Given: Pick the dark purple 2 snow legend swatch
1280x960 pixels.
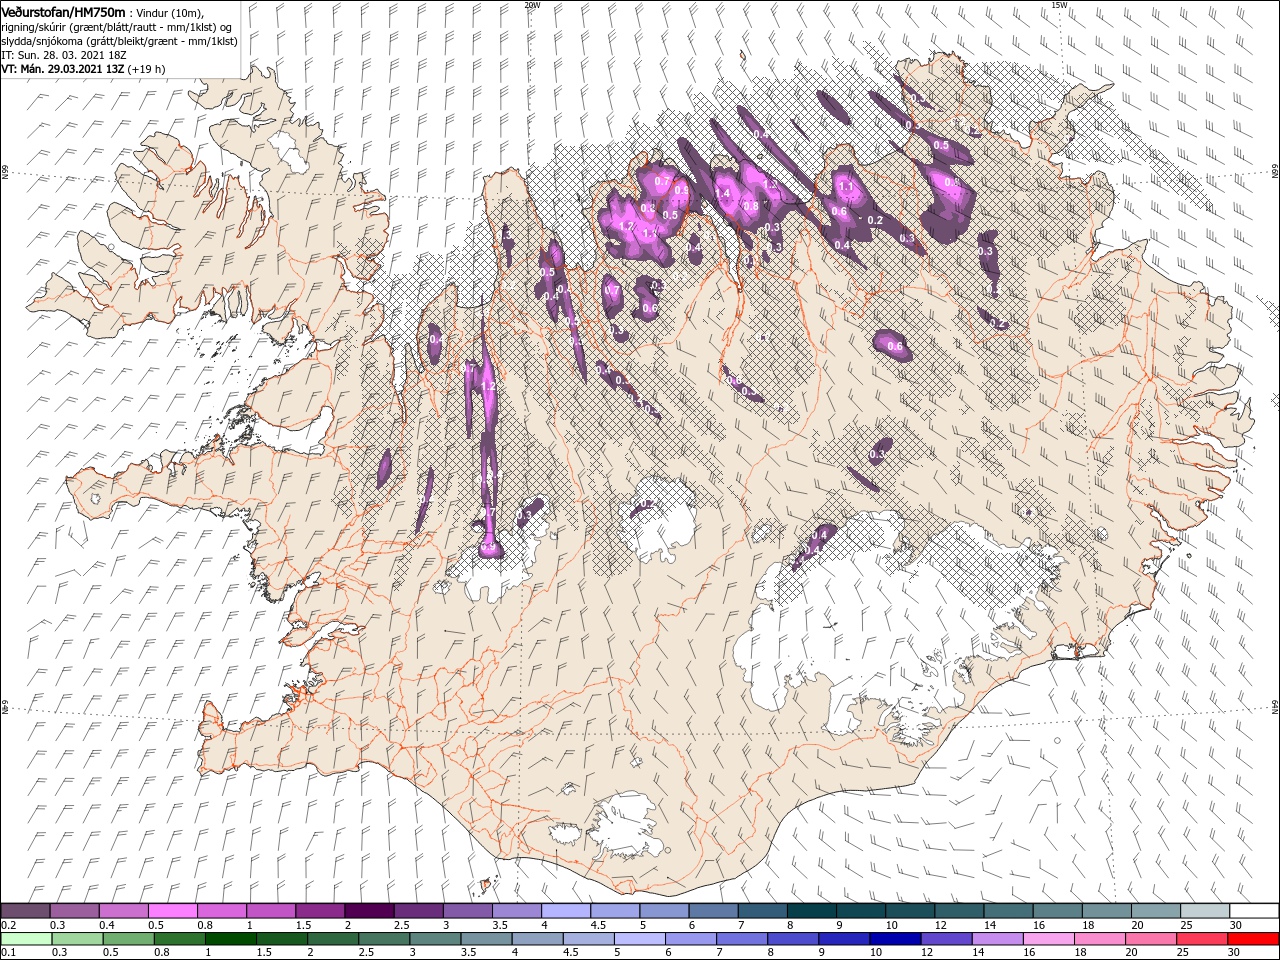Looking at the screenshot, I should [x=369, y=911].
